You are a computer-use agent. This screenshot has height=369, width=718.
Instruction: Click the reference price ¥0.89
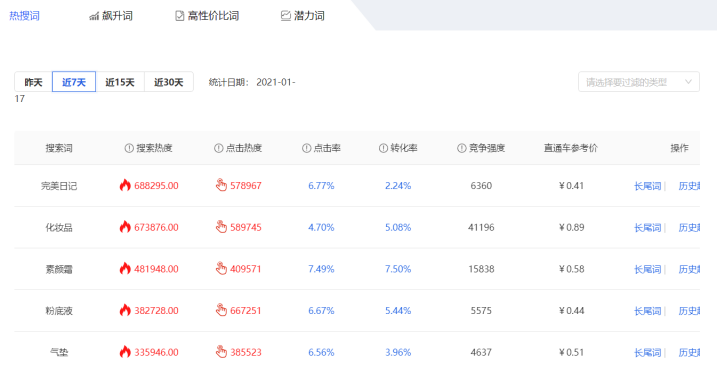pyautogui.click(x=571, y=228)
